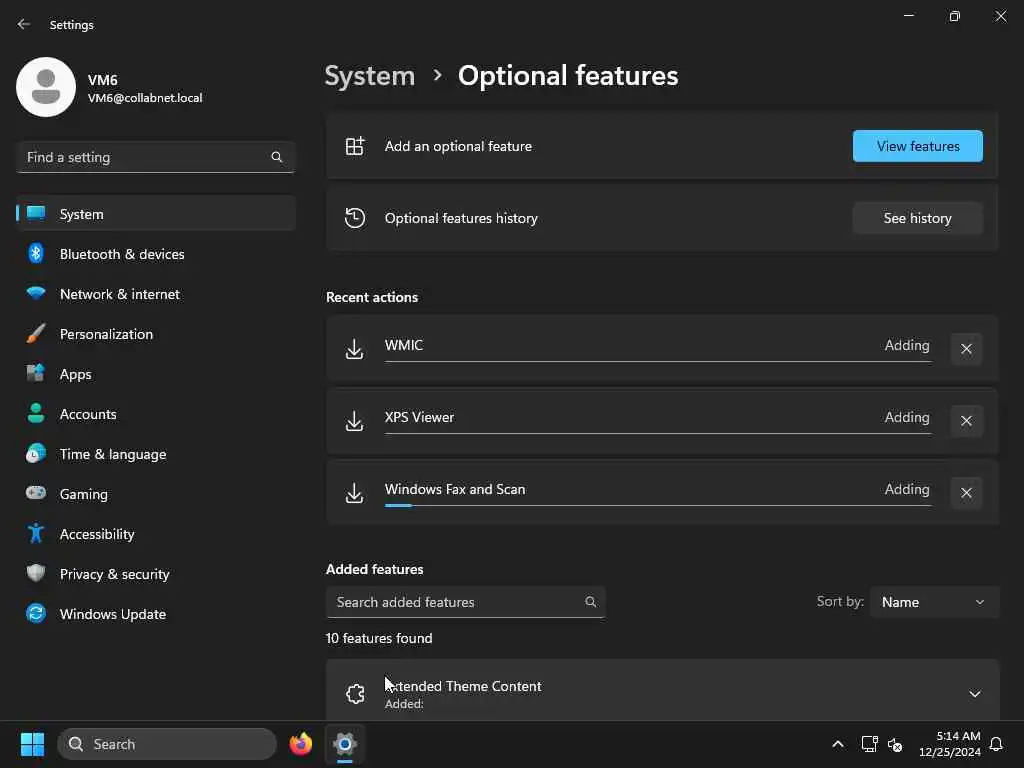Cancel the WMIC installation
This screenshot has width=1024, height=768.
(x=966, y=349)
